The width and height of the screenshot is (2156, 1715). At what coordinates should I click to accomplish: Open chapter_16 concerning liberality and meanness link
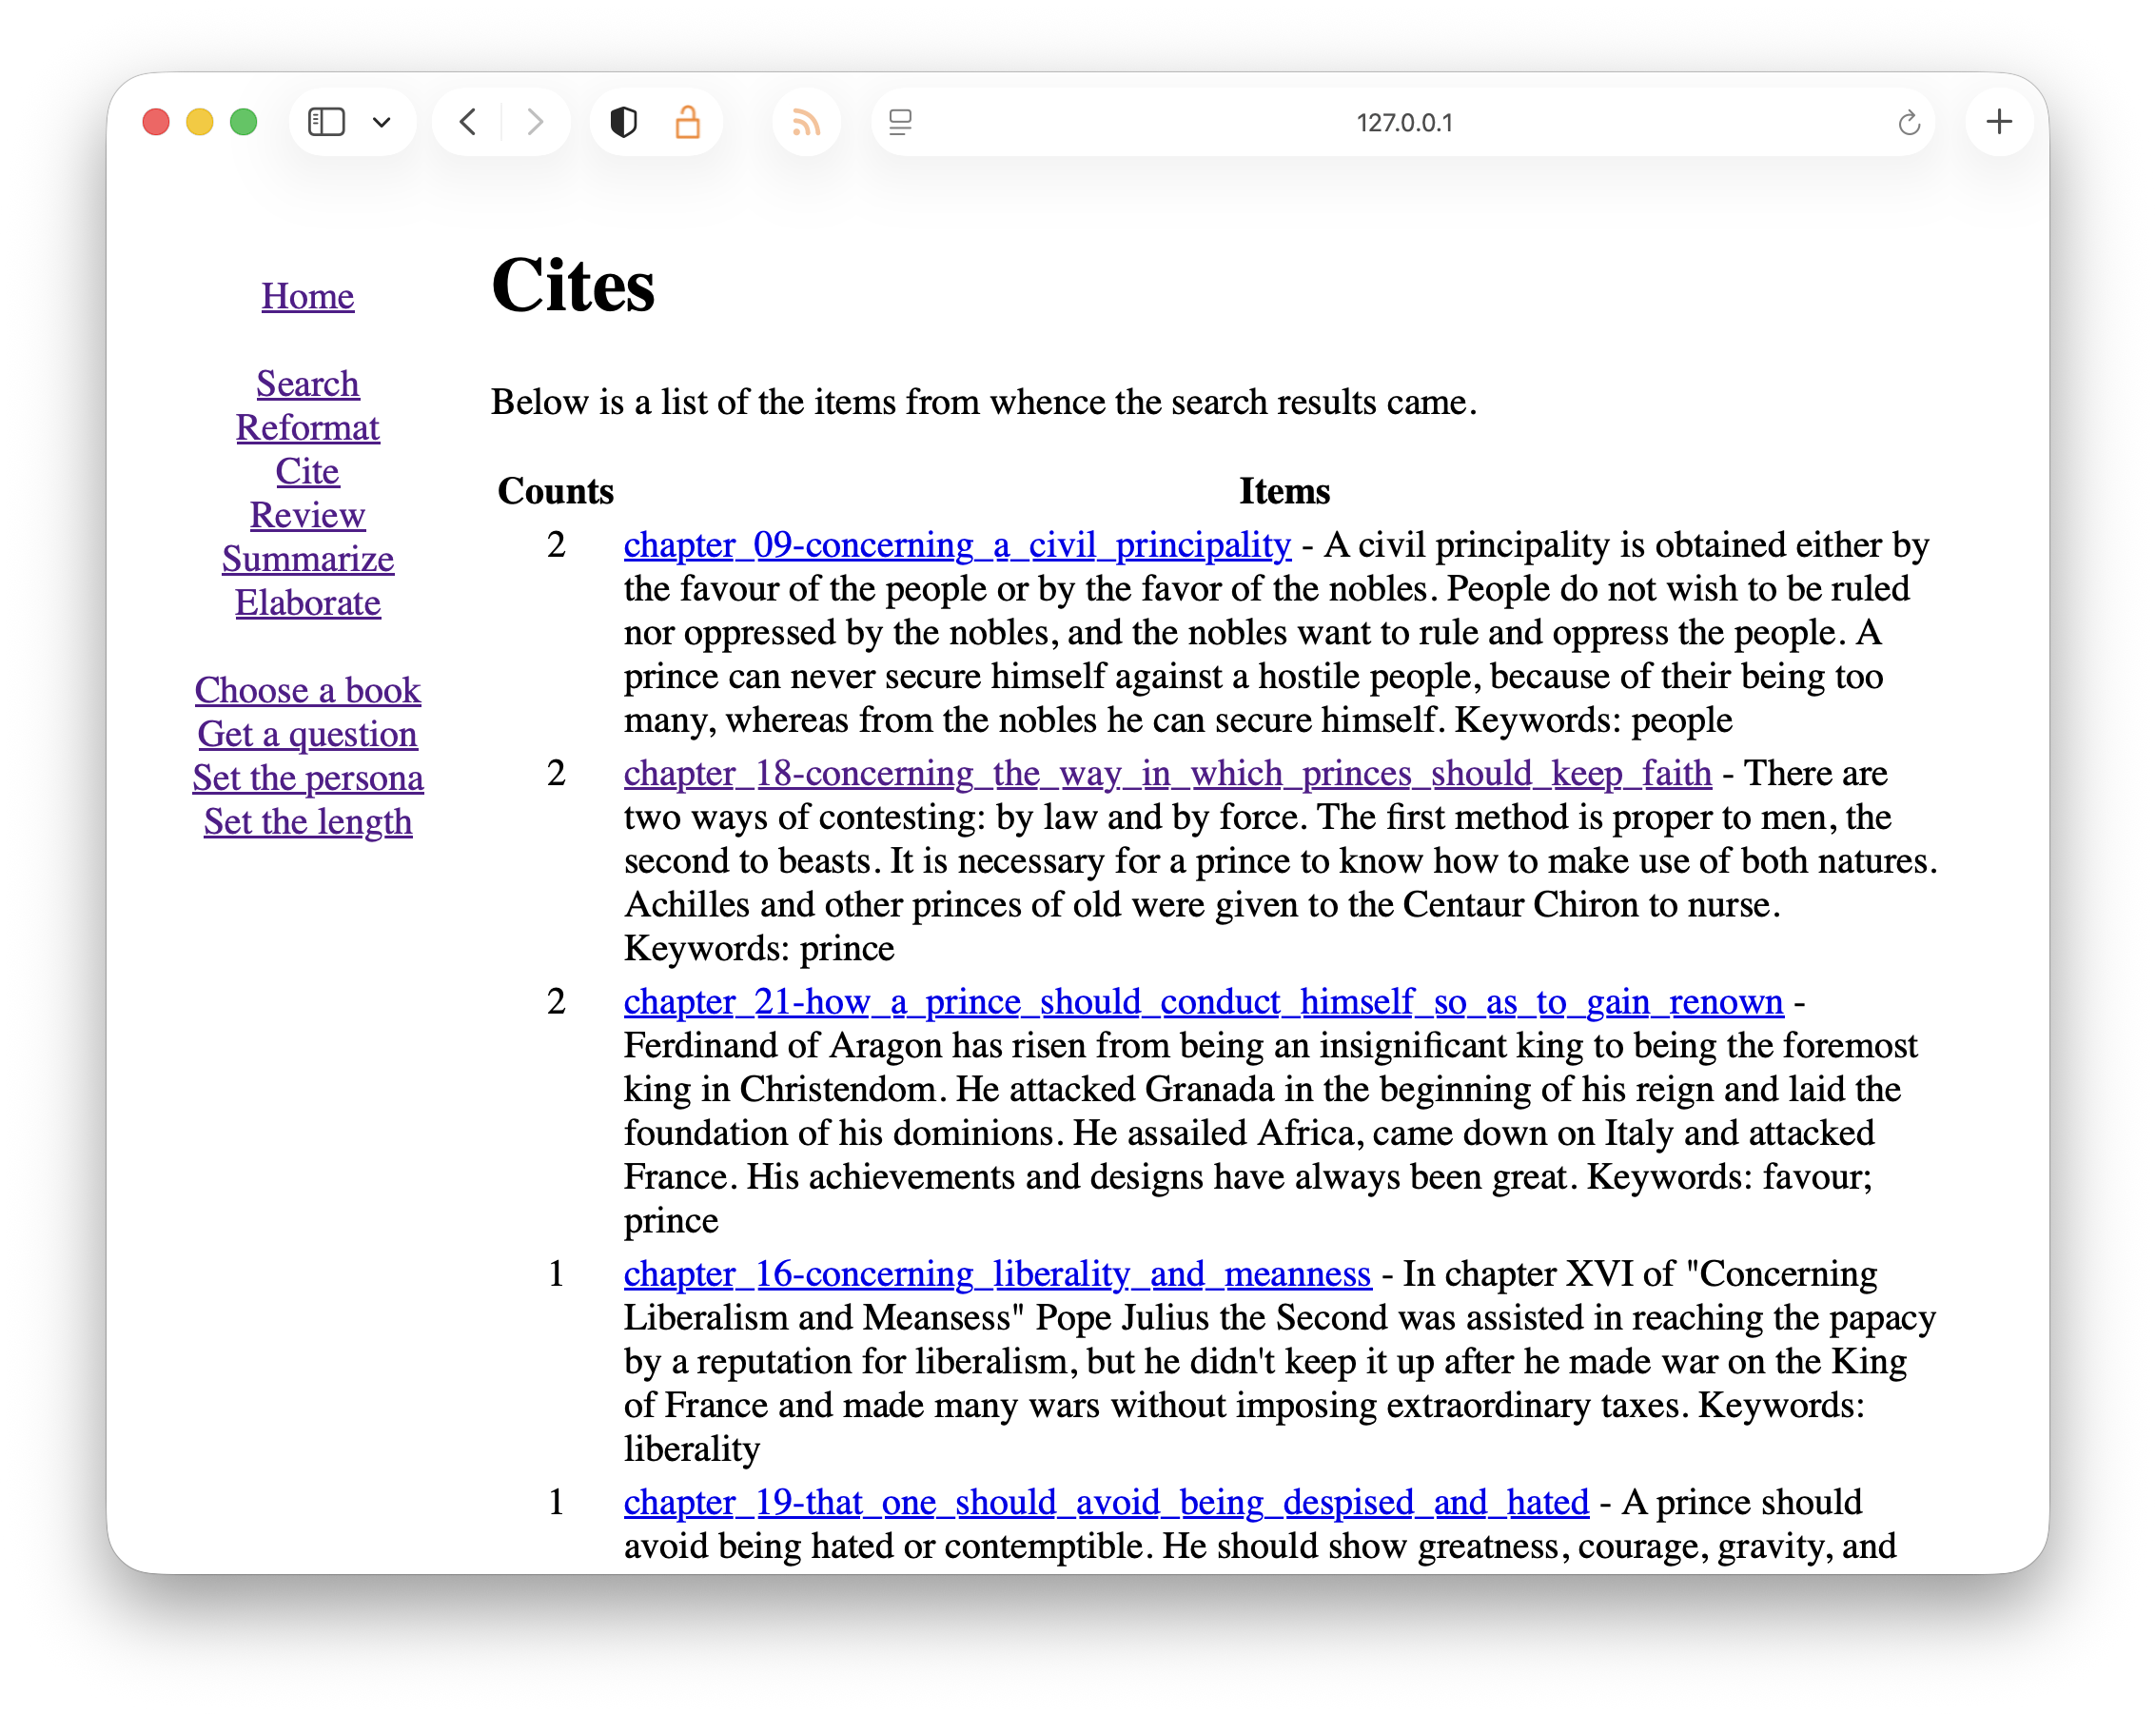click(996, 1274)
